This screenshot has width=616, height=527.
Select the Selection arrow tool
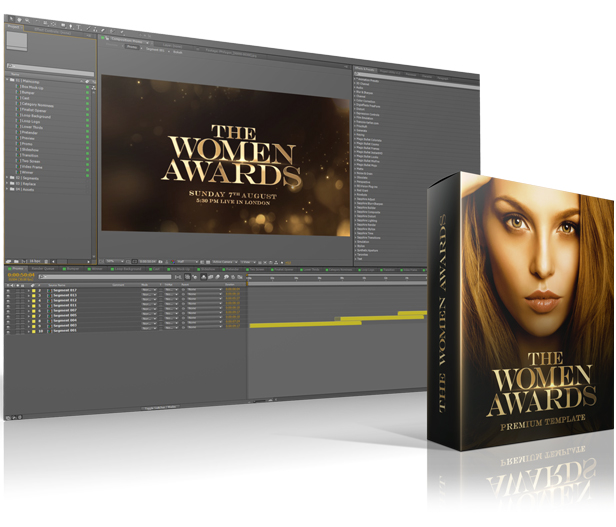tap(11, 19)
